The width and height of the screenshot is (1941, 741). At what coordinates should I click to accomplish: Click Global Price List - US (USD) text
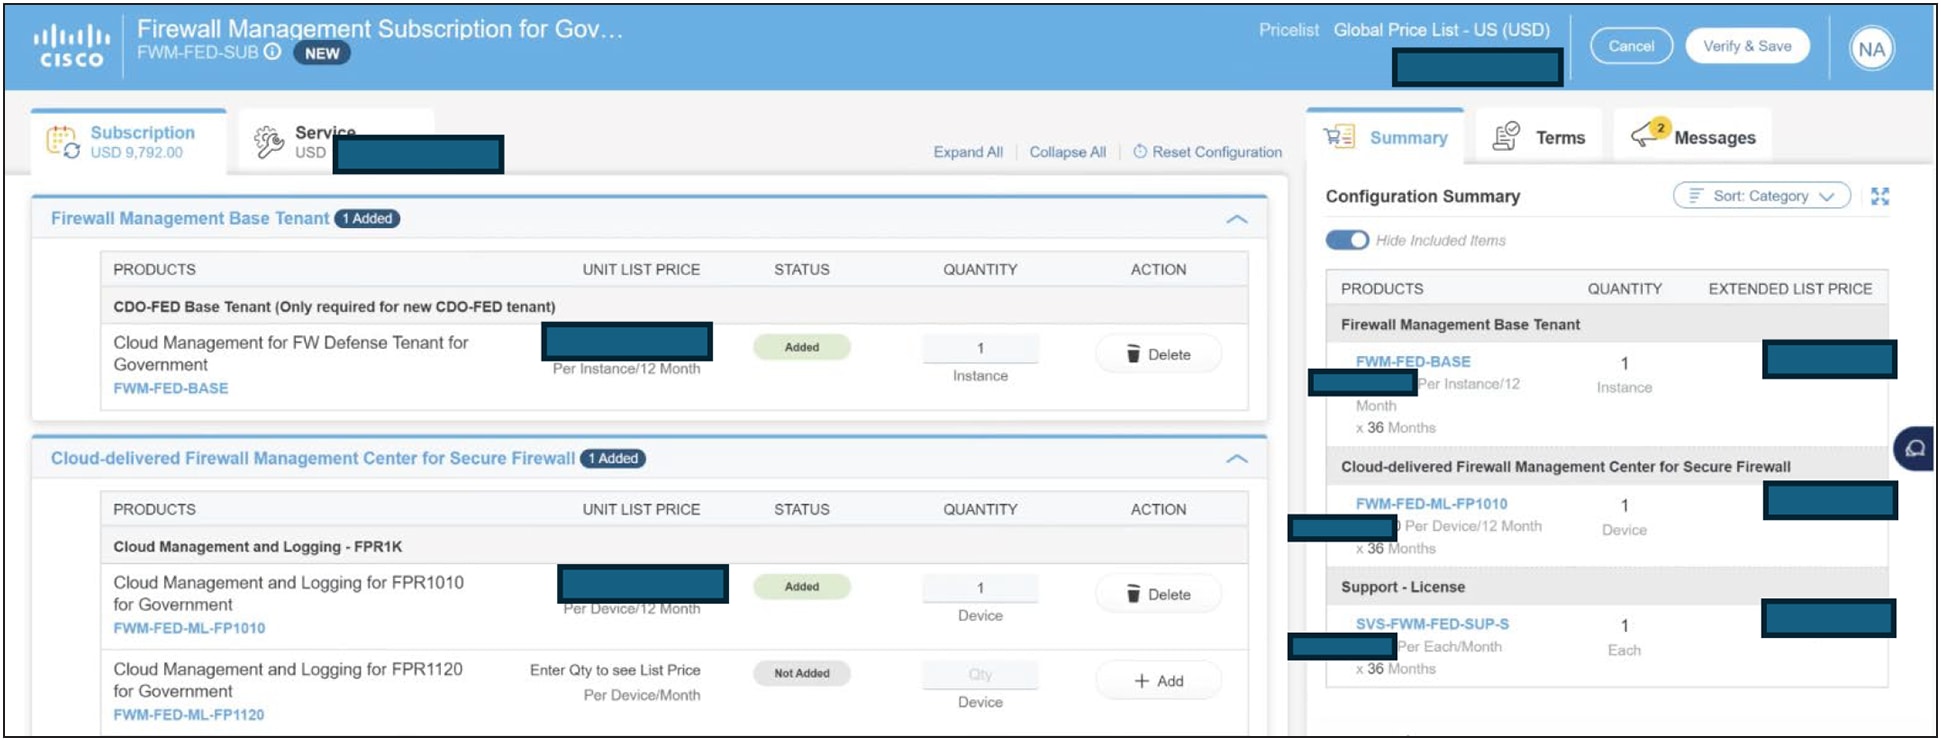tap(1441, 30)
